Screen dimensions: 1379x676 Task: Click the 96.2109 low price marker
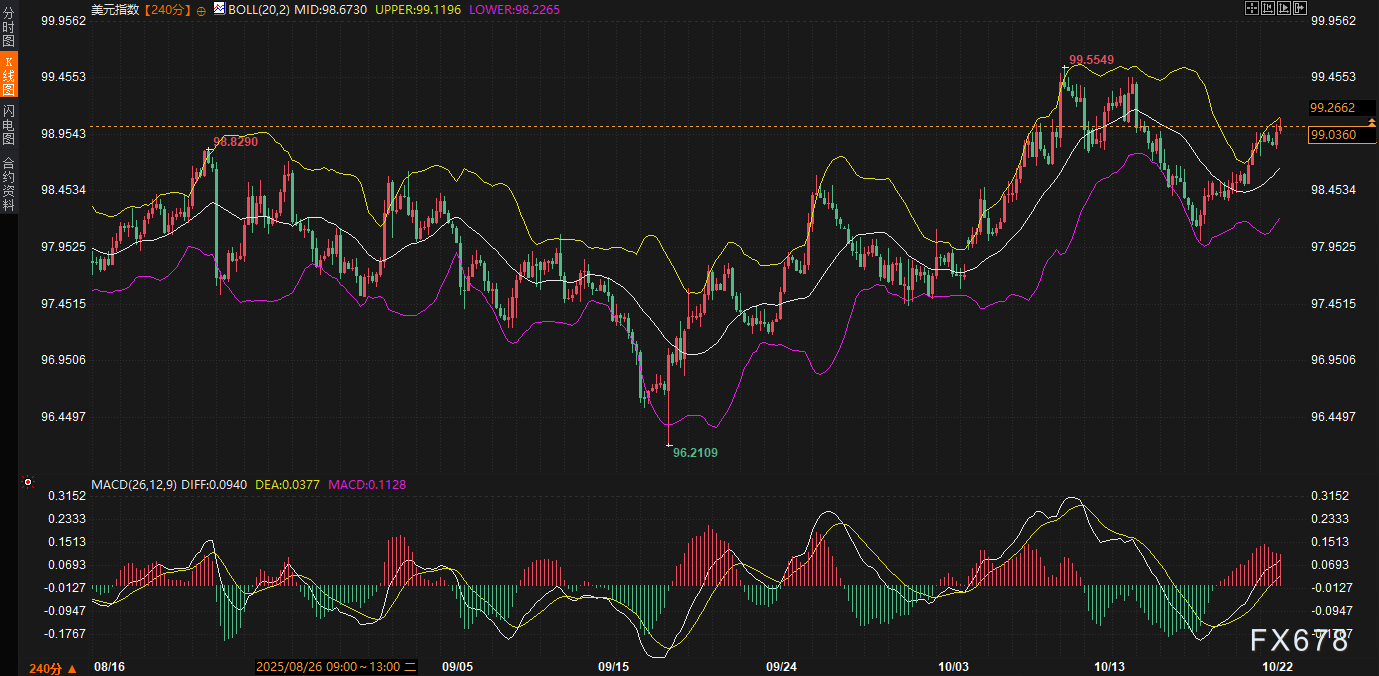694,452
